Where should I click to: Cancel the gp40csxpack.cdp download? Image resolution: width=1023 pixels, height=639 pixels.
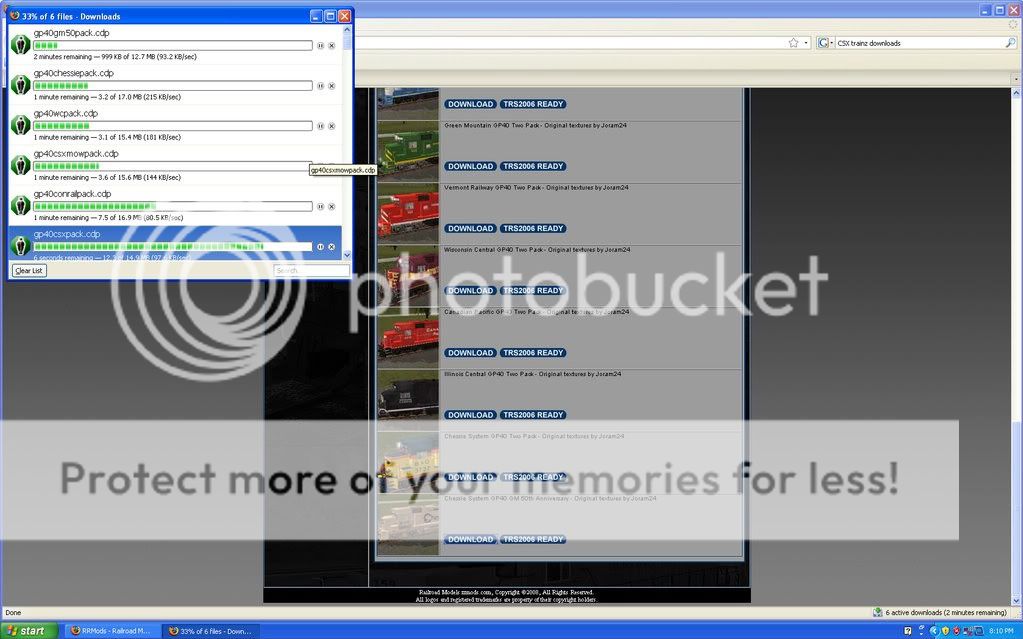tap(331, 247)
